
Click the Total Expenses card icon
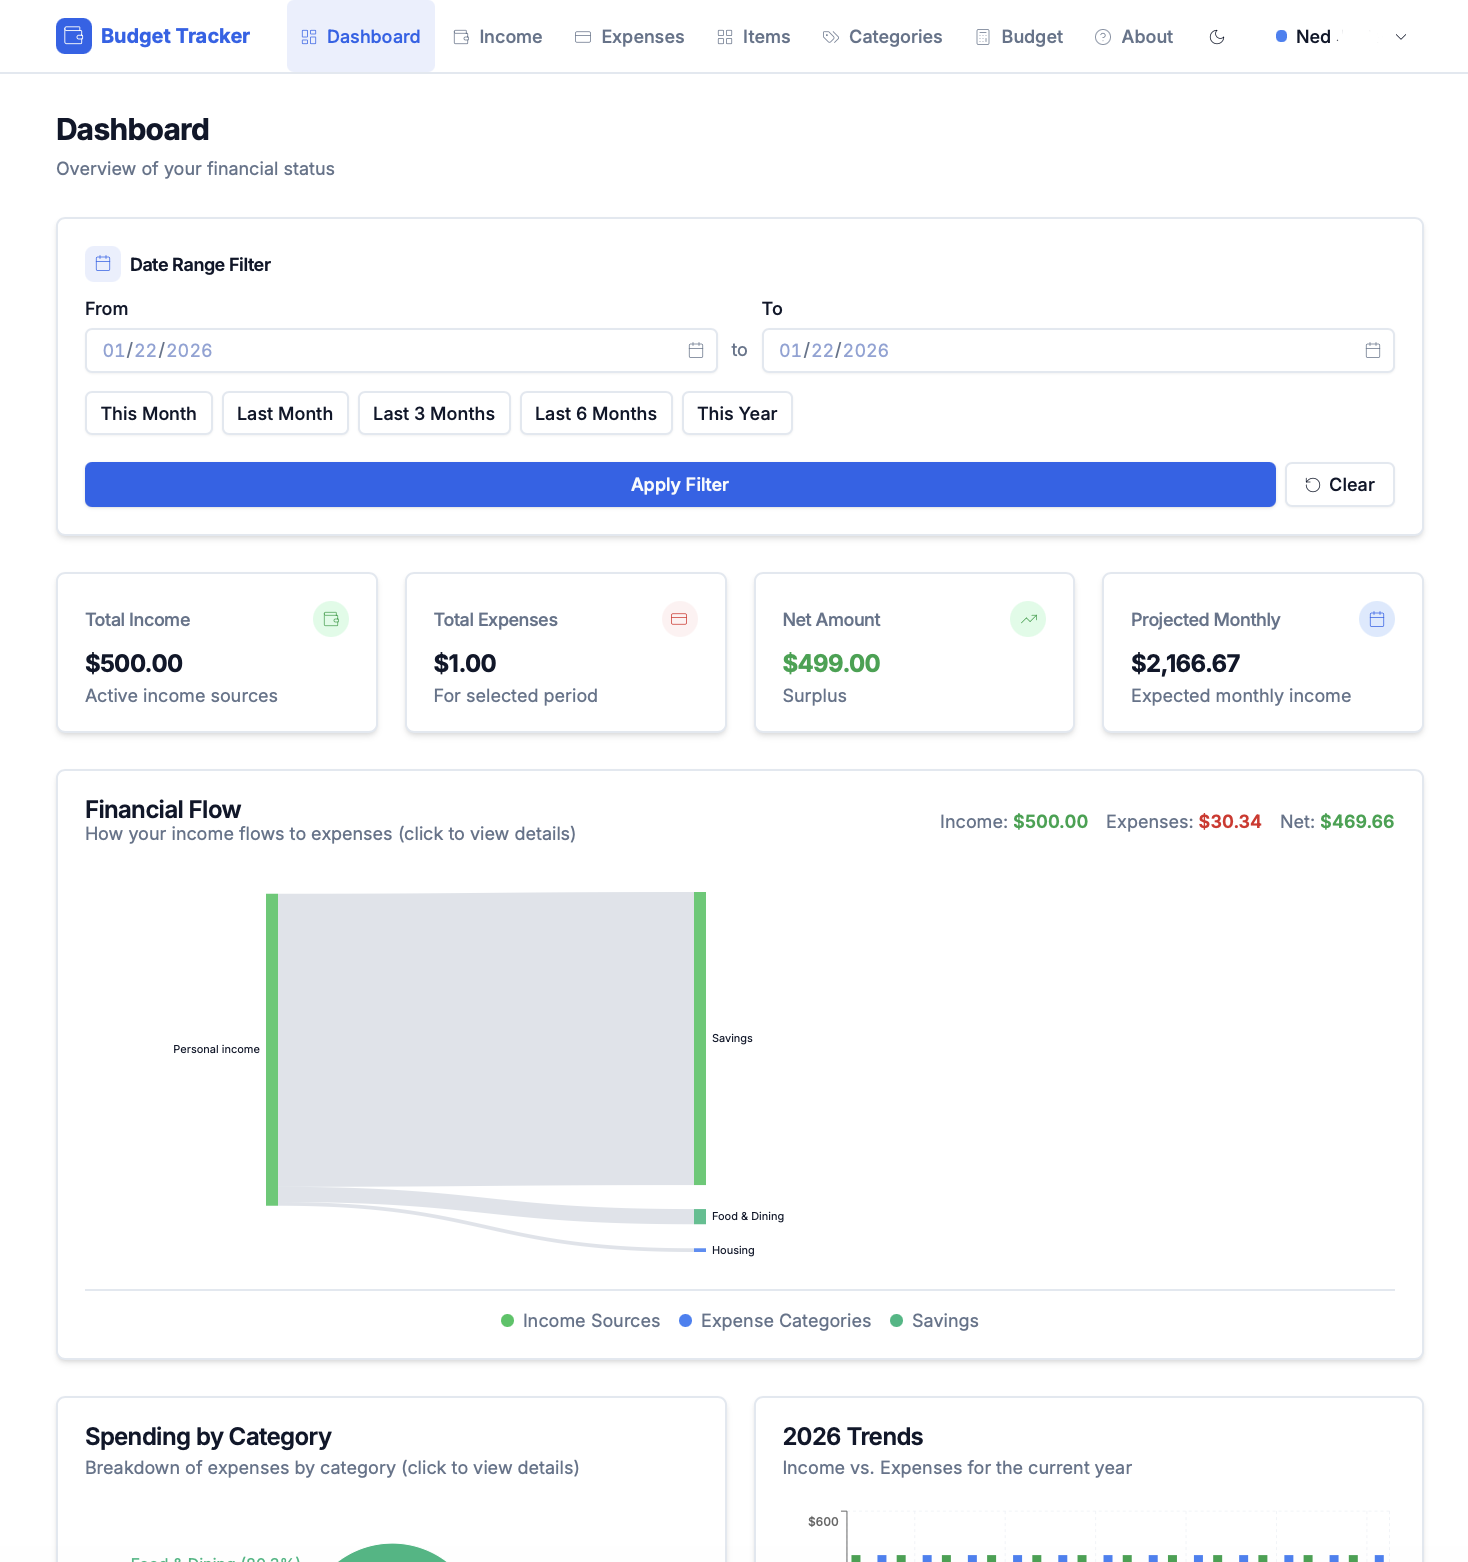click(679, 619)
